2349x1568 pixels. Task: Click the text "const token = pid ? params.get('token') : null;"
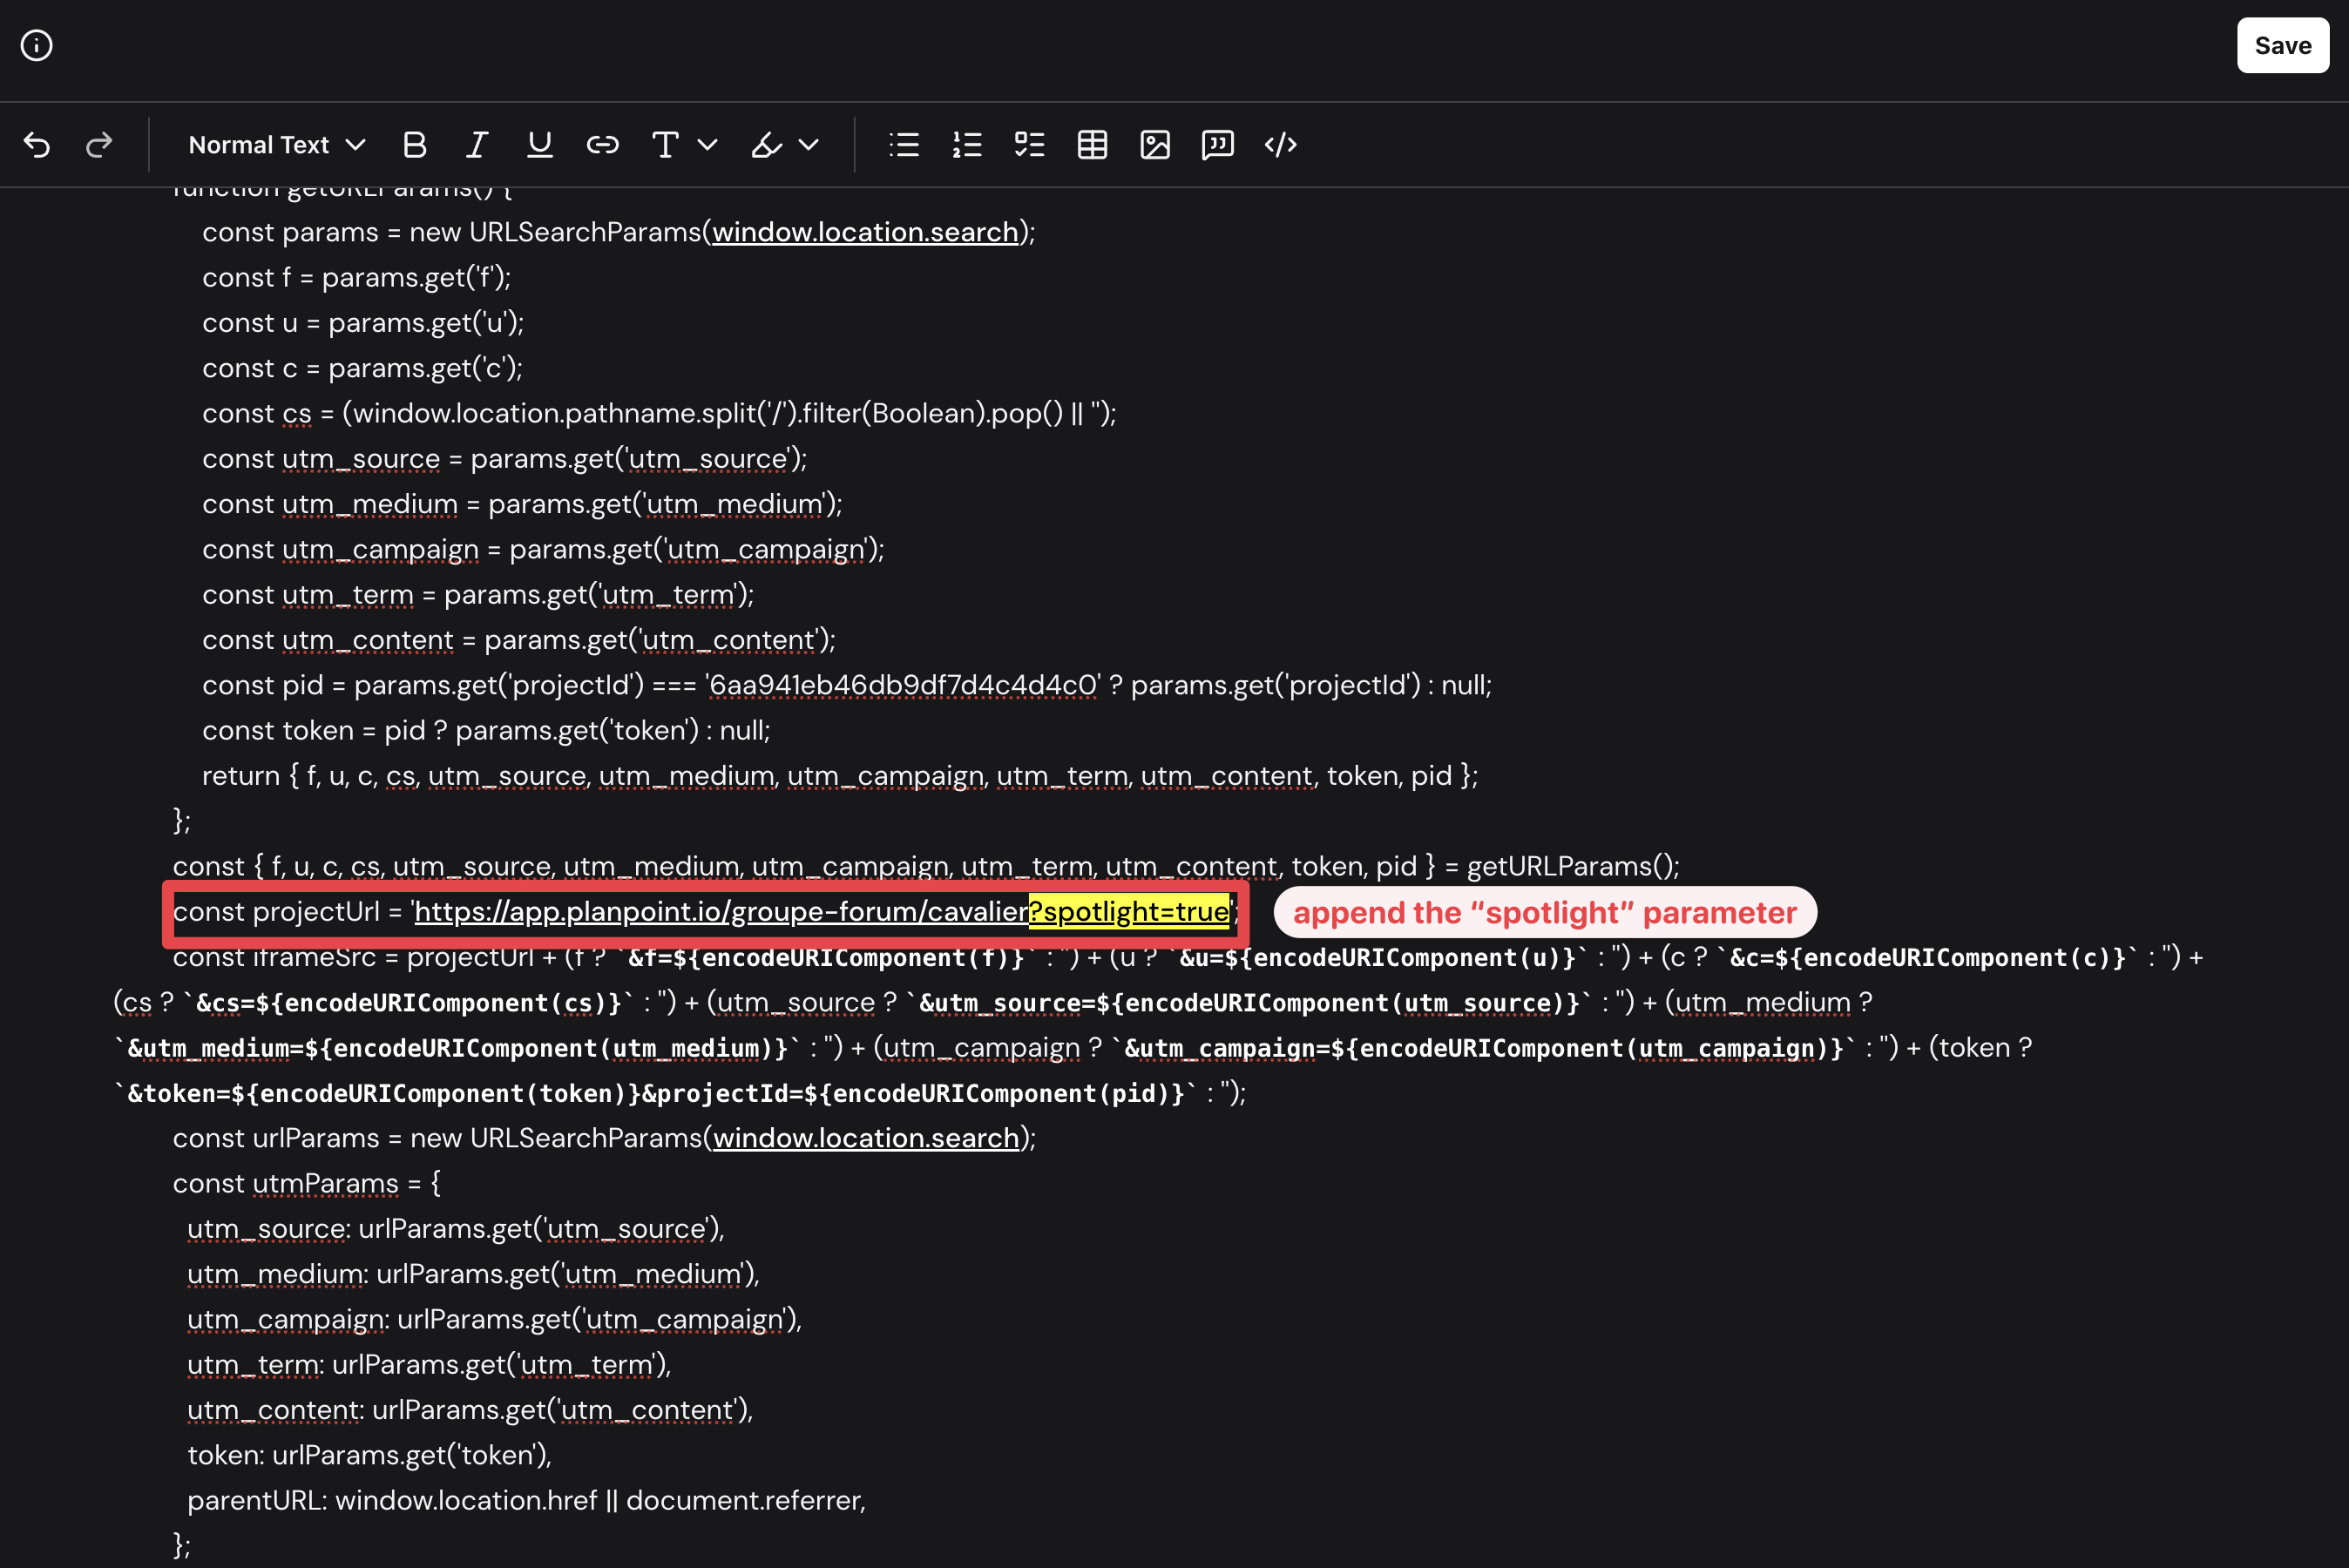click(486, 730)
